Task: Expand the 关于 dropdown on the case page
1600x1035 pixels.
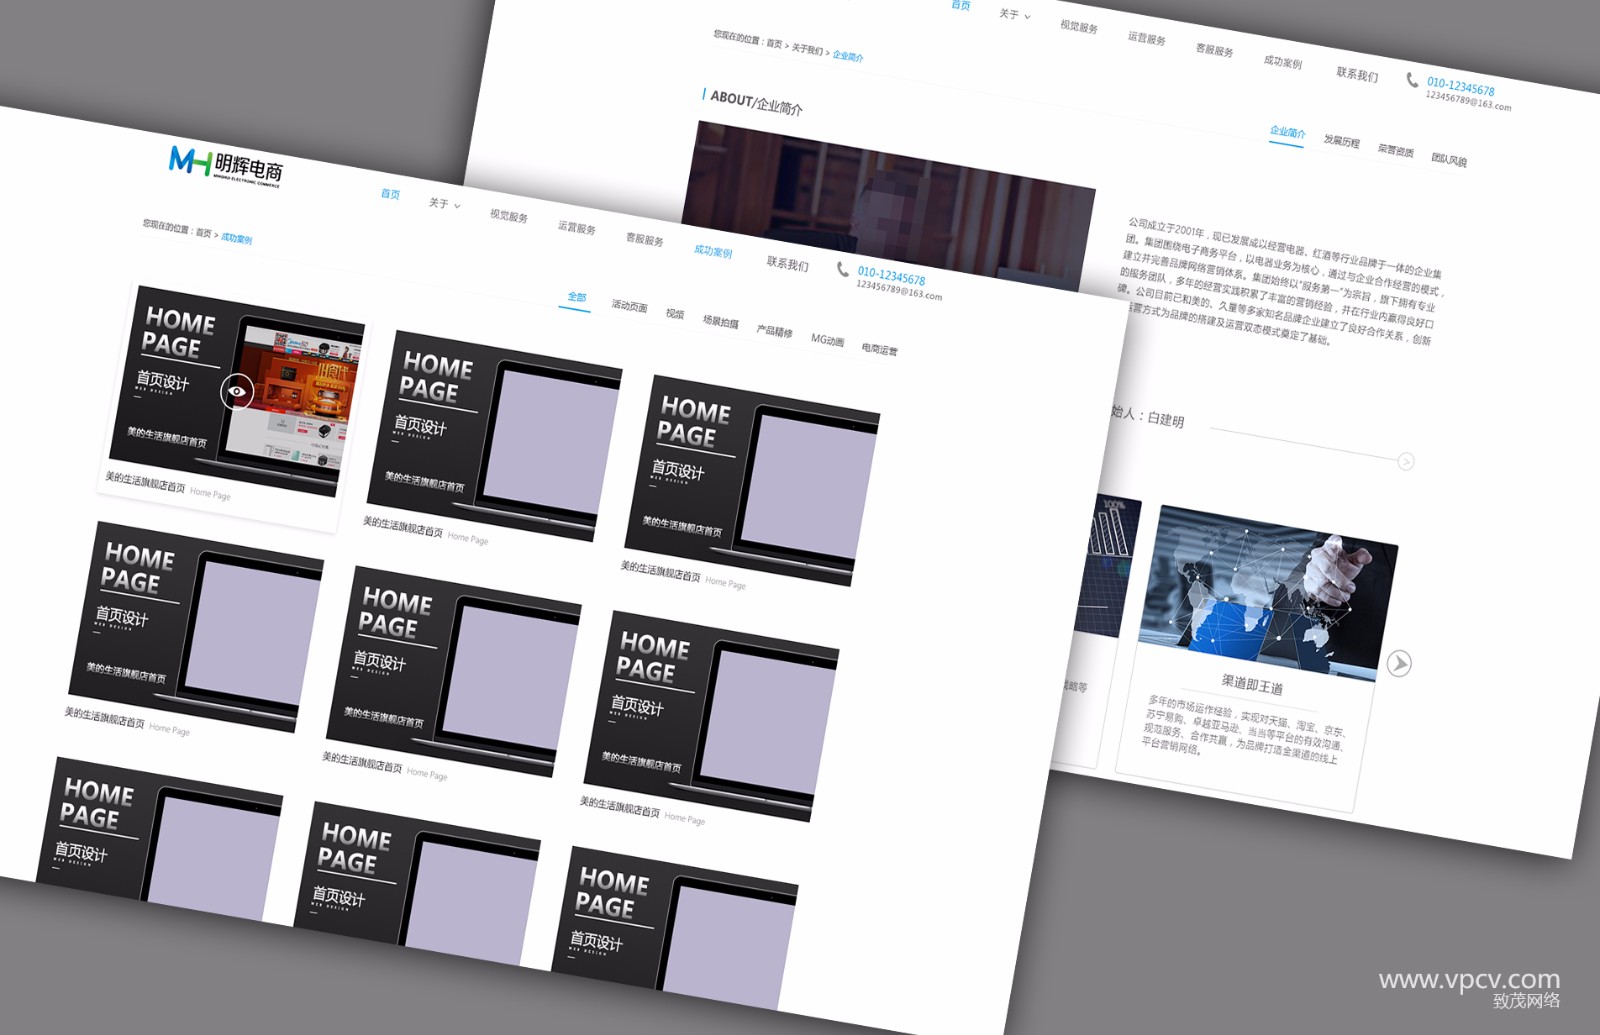Action: (x=444, y=203)
